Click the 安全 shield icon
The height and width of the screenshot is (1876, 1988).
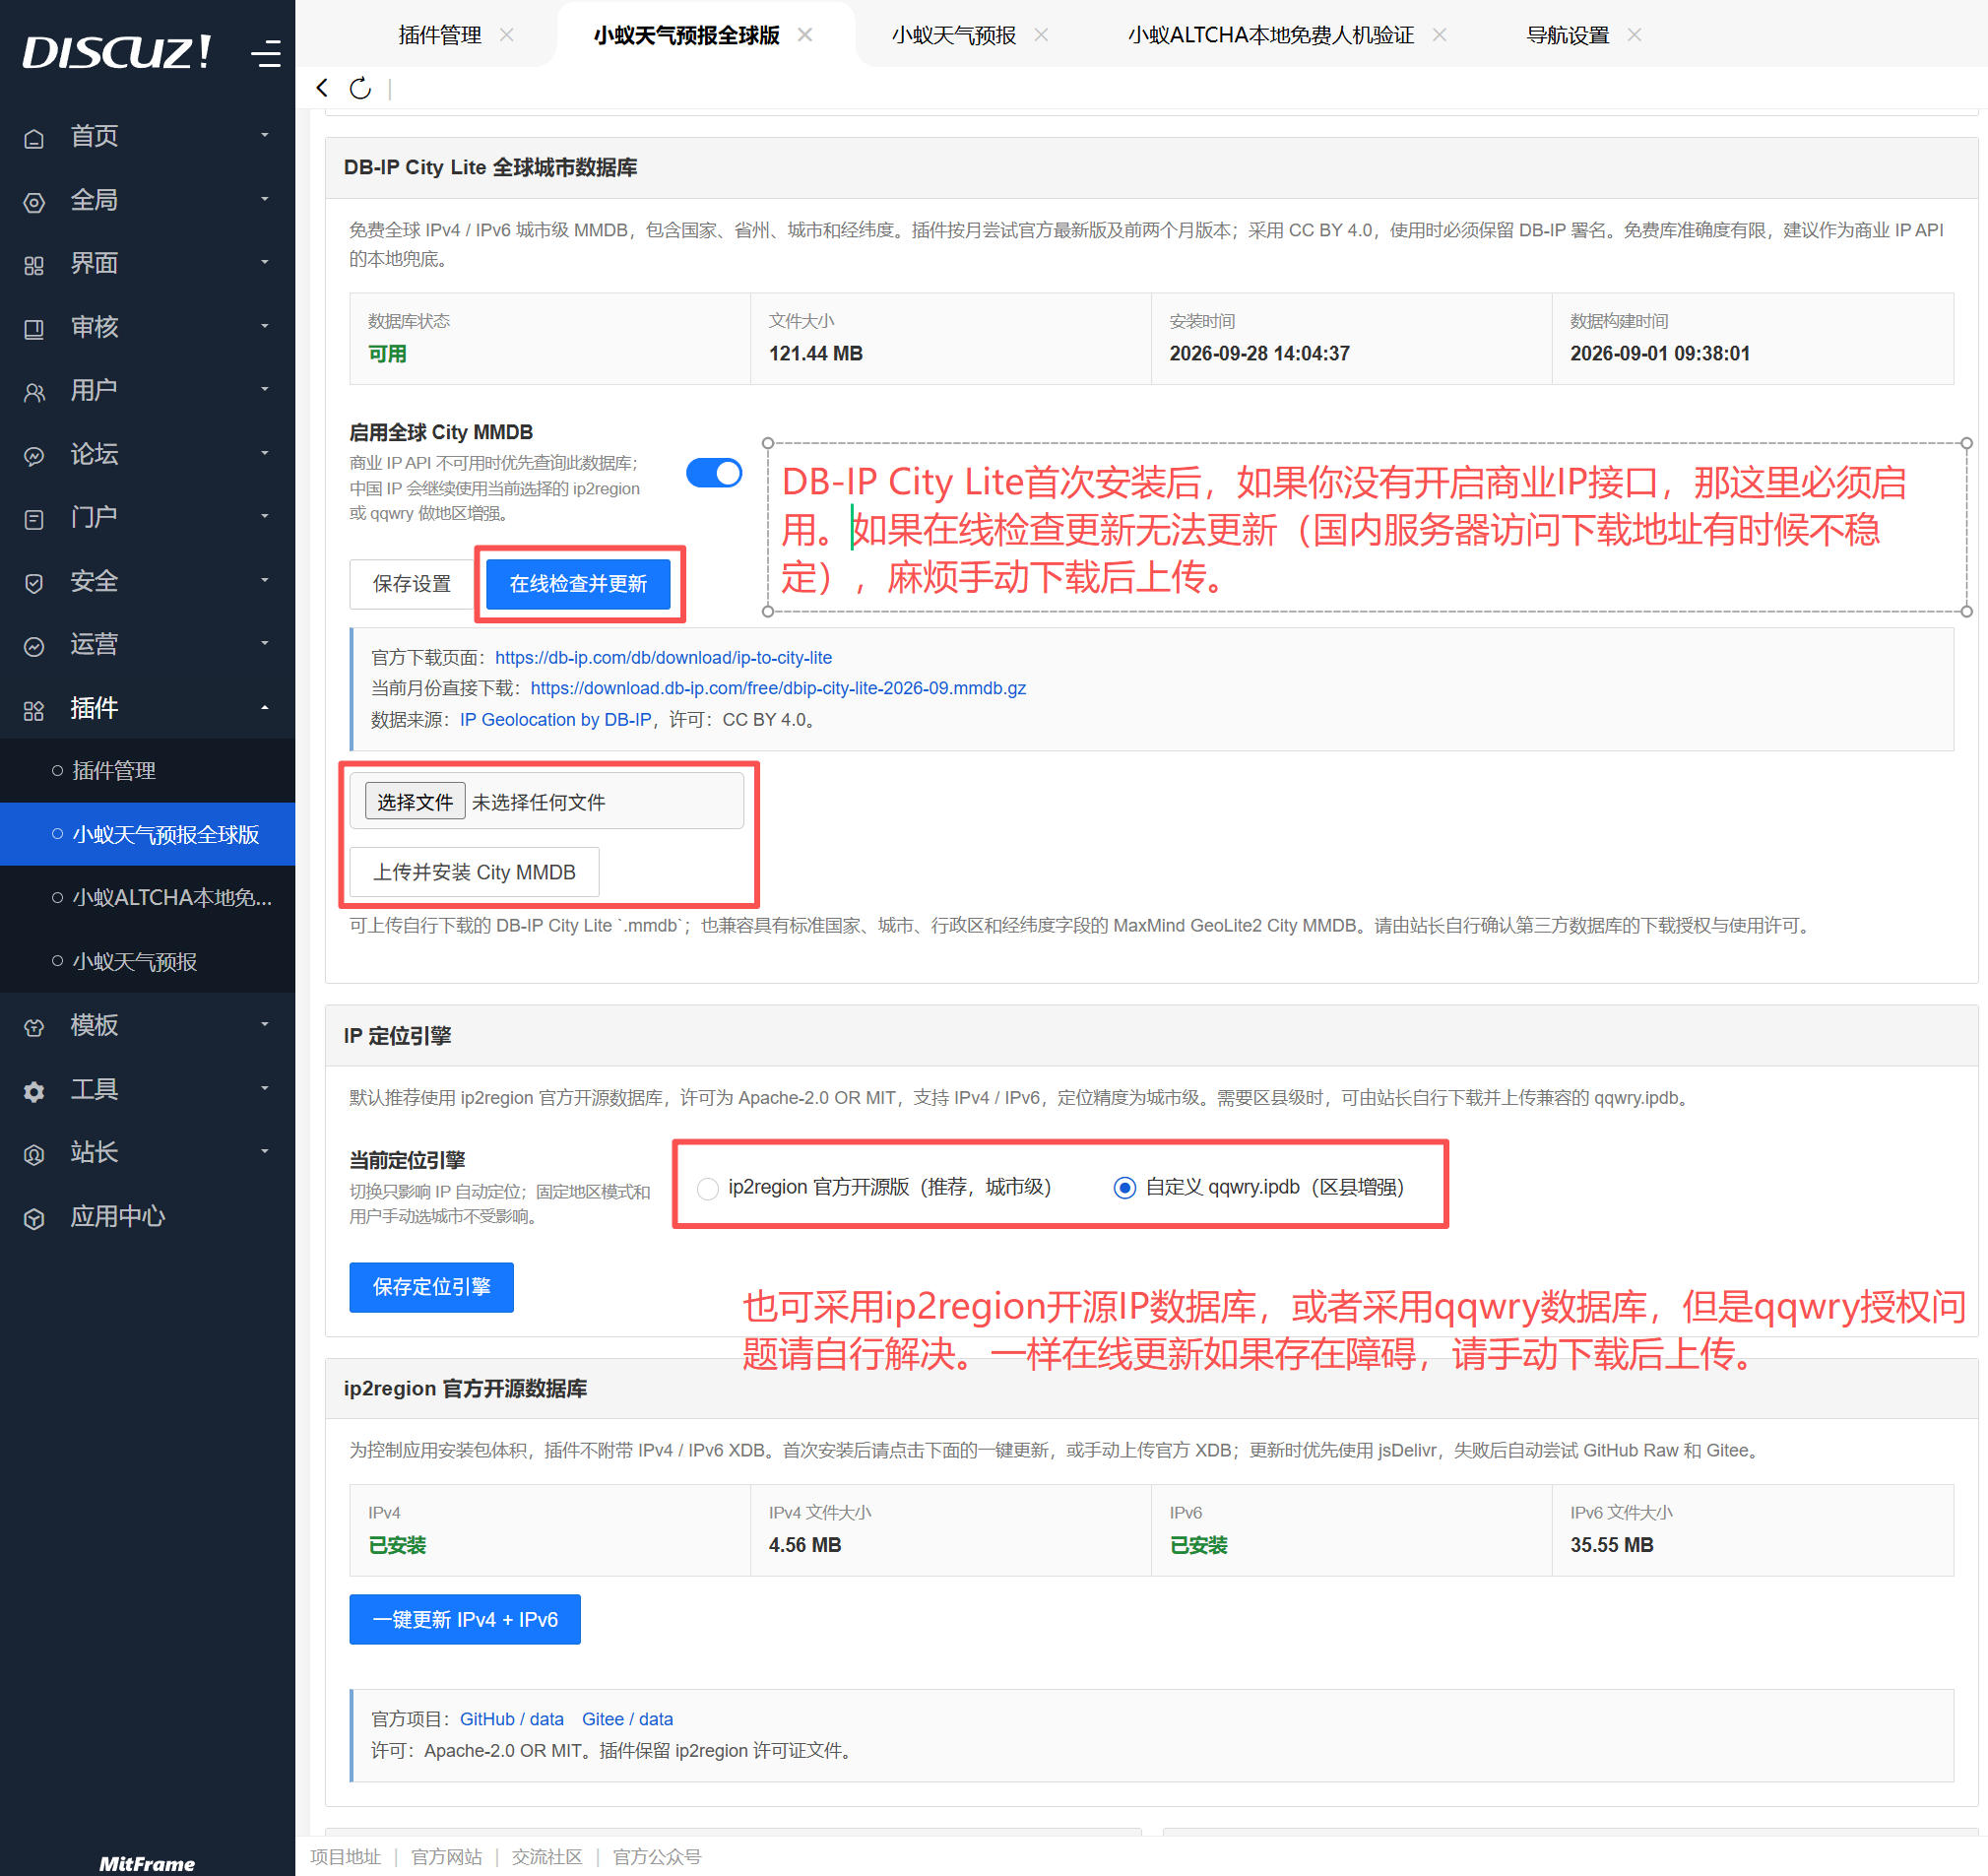34,582
